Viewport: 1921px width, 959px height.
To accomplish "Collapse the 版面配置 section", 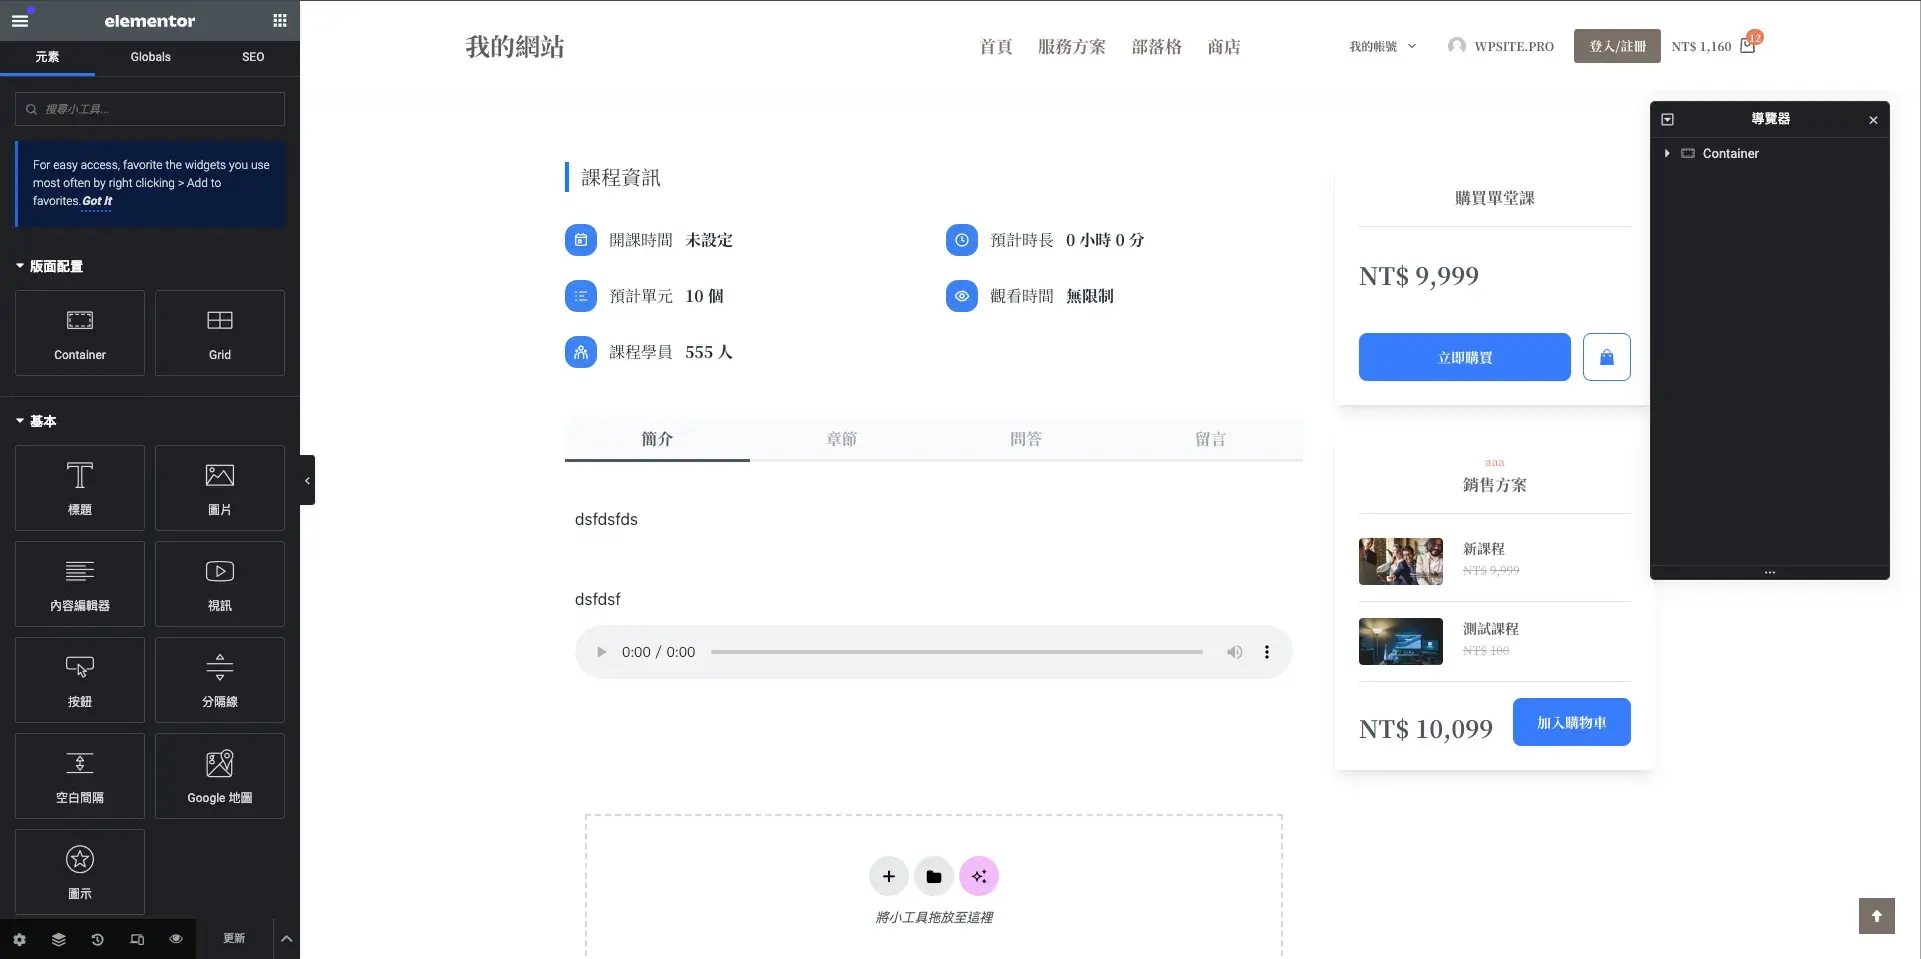I will pos(49,266).
